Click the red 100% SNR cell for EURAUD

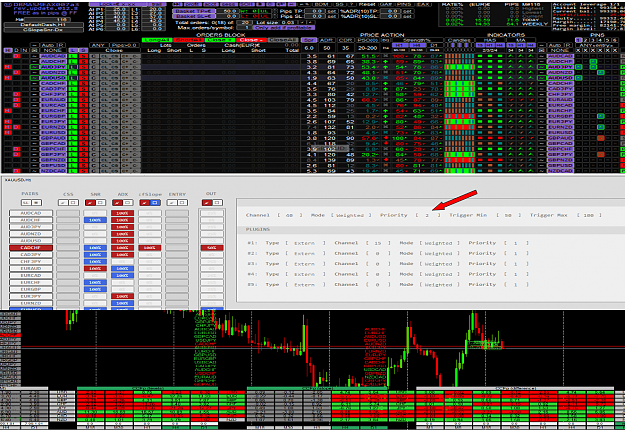[95, 269]
